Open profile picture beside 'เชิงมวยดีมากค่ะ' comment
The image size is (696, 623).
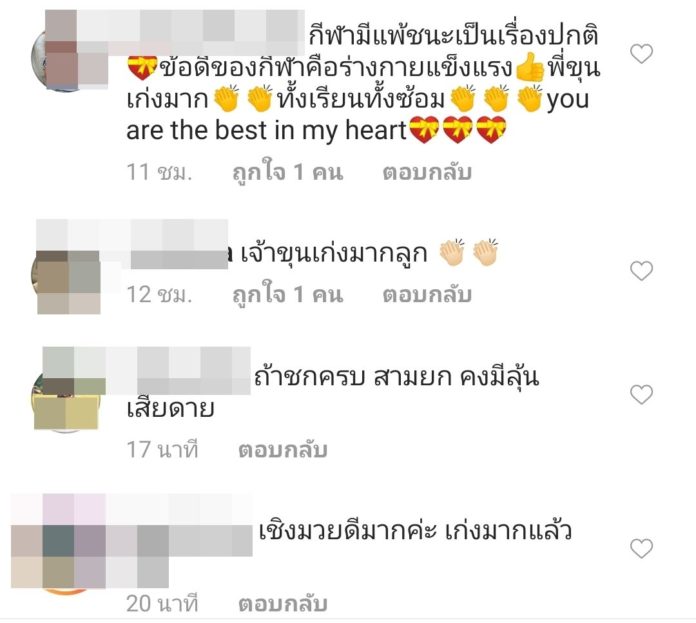tap(67, 560)
